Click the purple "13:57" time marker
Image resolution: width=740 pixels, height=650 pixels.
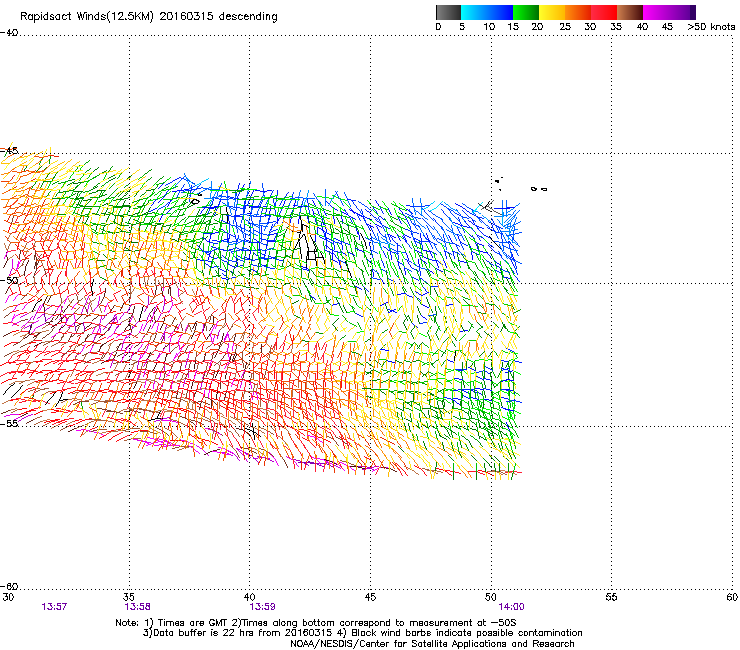pyautogui.click(x=54, y=607)
